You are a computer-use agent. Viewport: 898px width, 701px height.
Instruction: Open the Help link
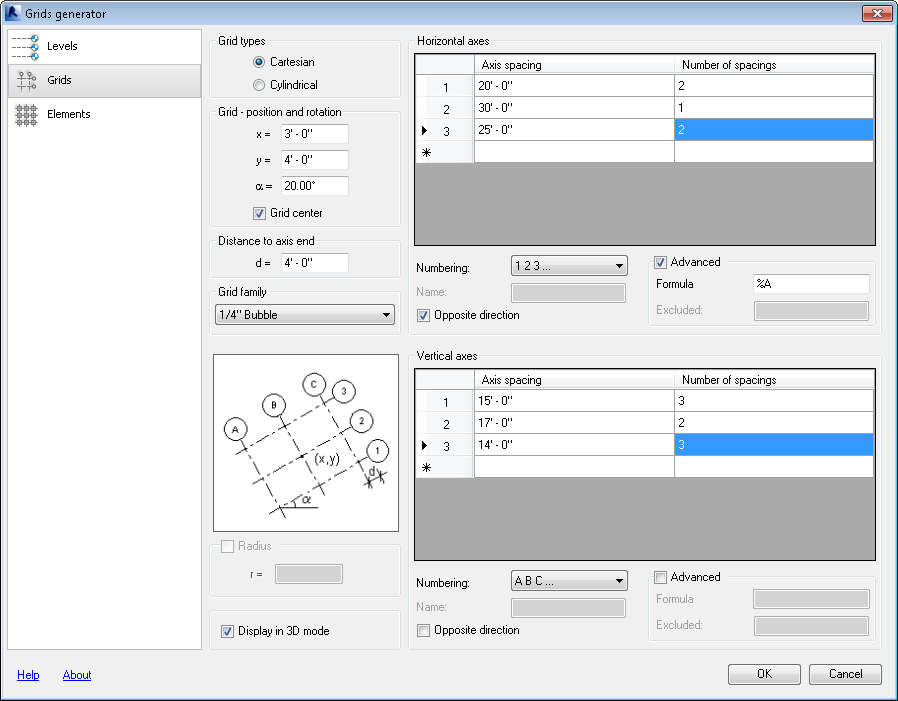click(27, 675)
